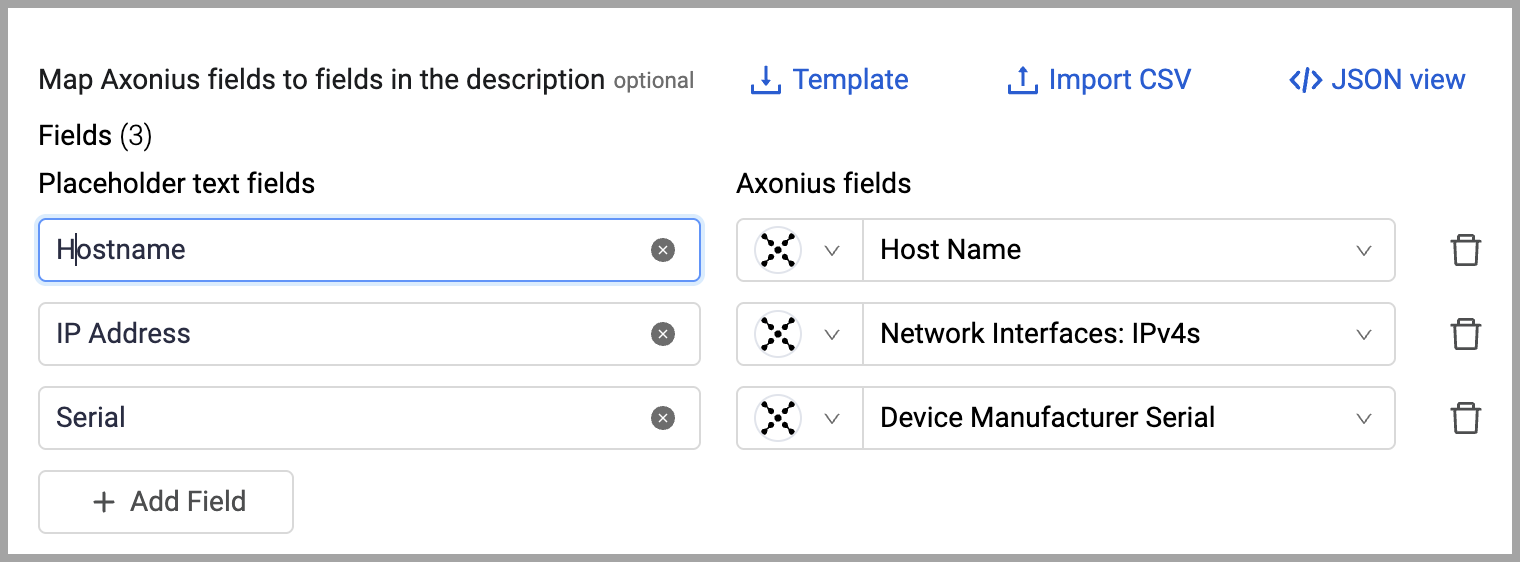Expand the Network Interfaces: IPv4s dropdown
1520x562 pixels.
click(1128, 334)
